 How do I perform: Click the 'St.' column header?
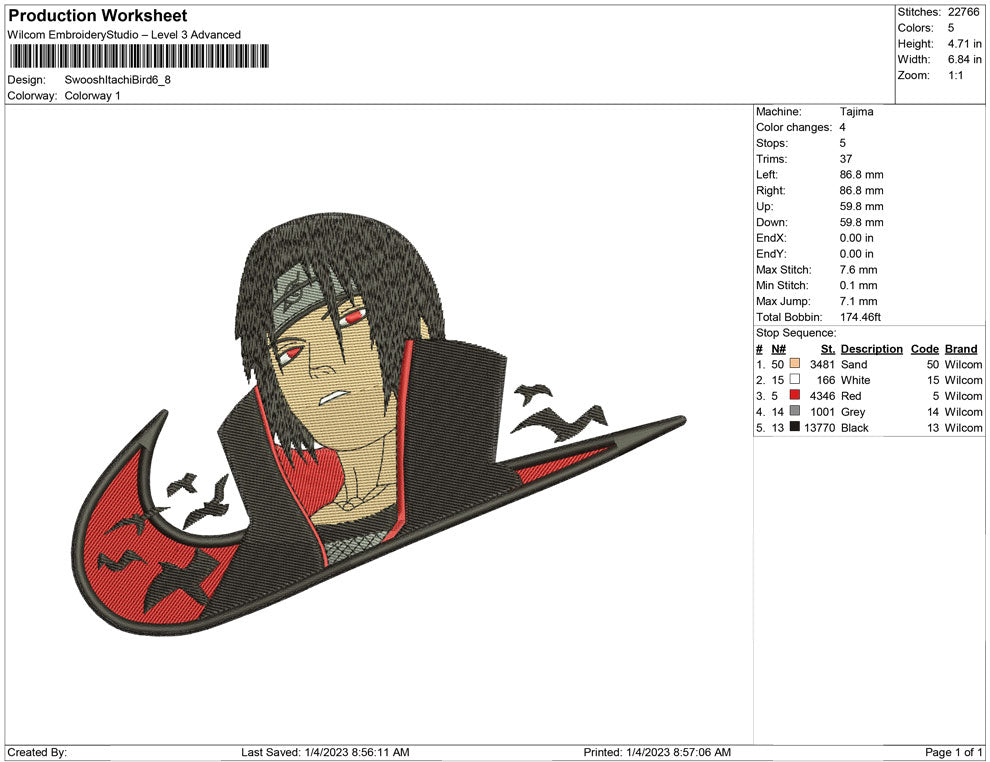point(828,349)
